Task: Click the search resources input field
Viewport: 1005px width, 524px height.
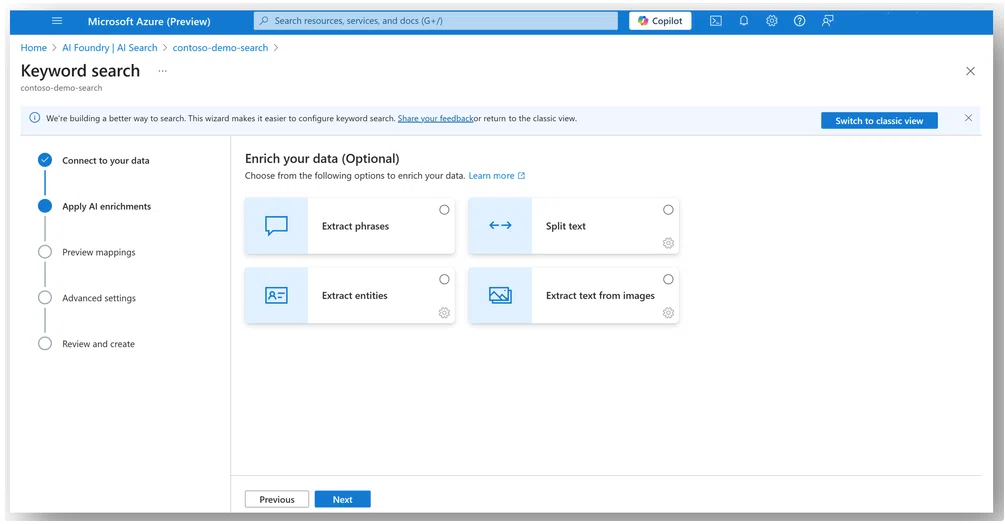Action: 436,20
